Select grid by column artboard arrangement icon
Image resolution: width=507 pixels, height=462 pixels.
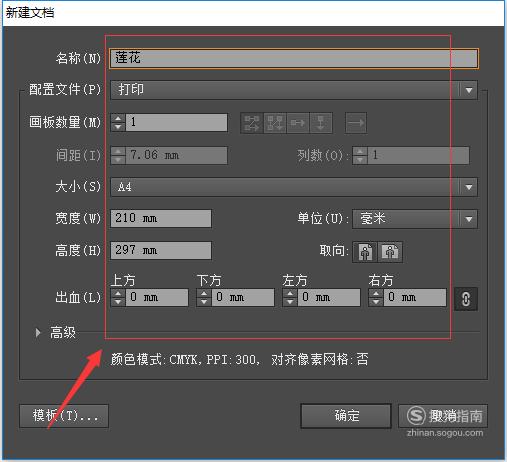(x=275, y=123)
